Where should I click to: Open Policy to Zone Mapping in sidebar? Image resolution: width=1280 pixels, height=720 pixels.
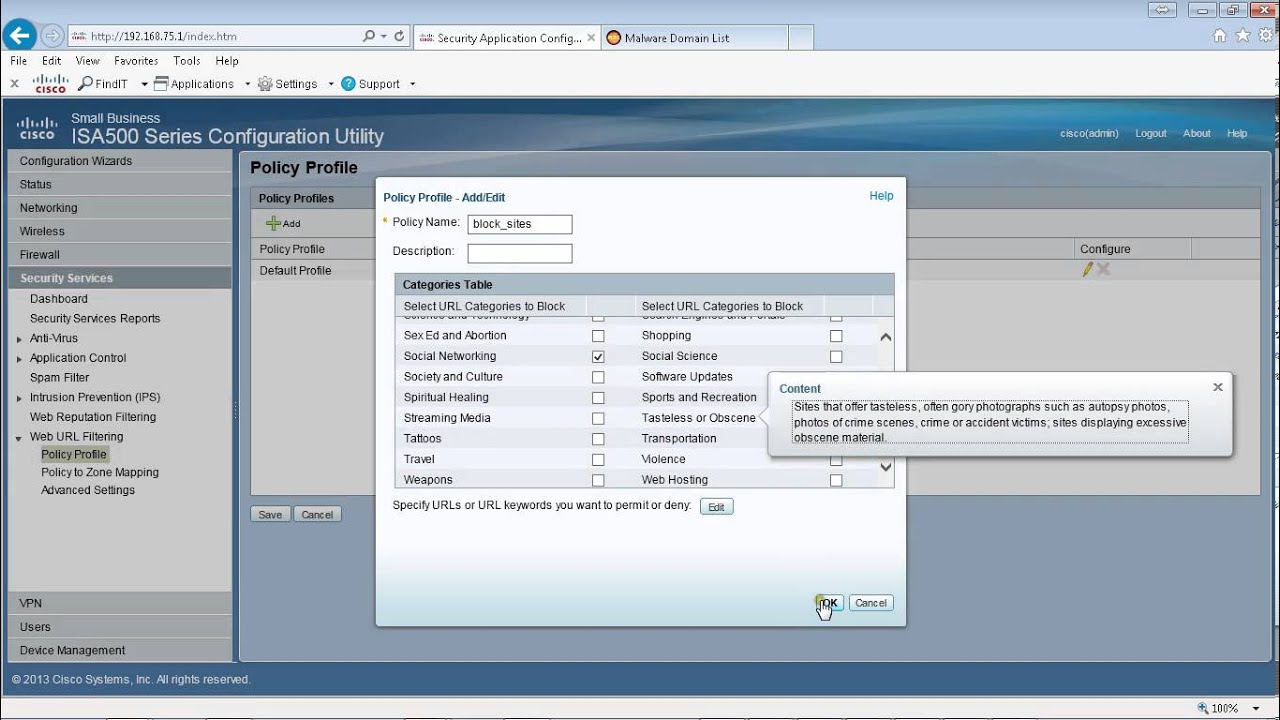point(100,472)
